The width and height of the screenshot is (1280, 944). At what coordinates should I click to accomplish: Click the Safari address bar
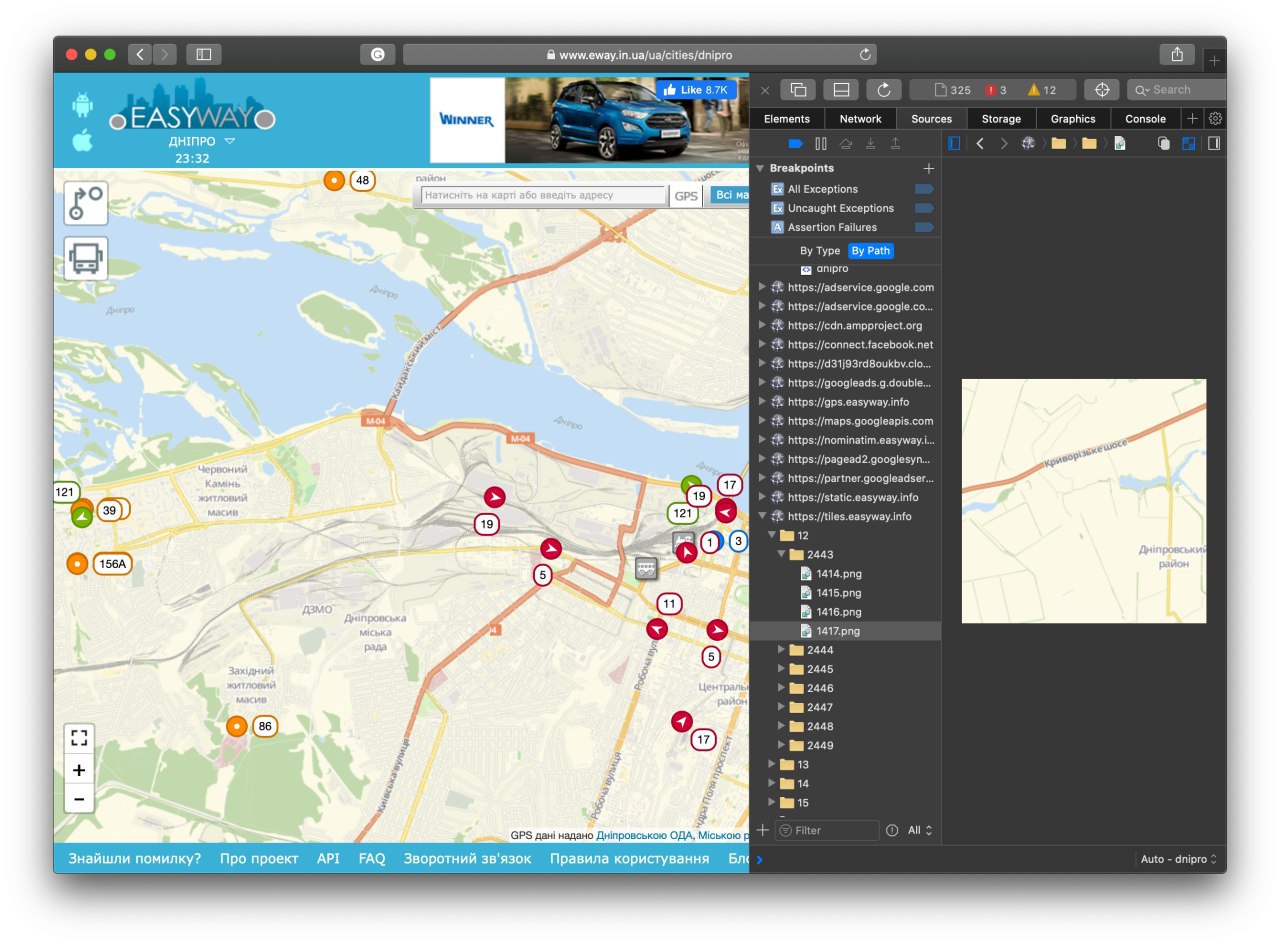pos(640,55)
